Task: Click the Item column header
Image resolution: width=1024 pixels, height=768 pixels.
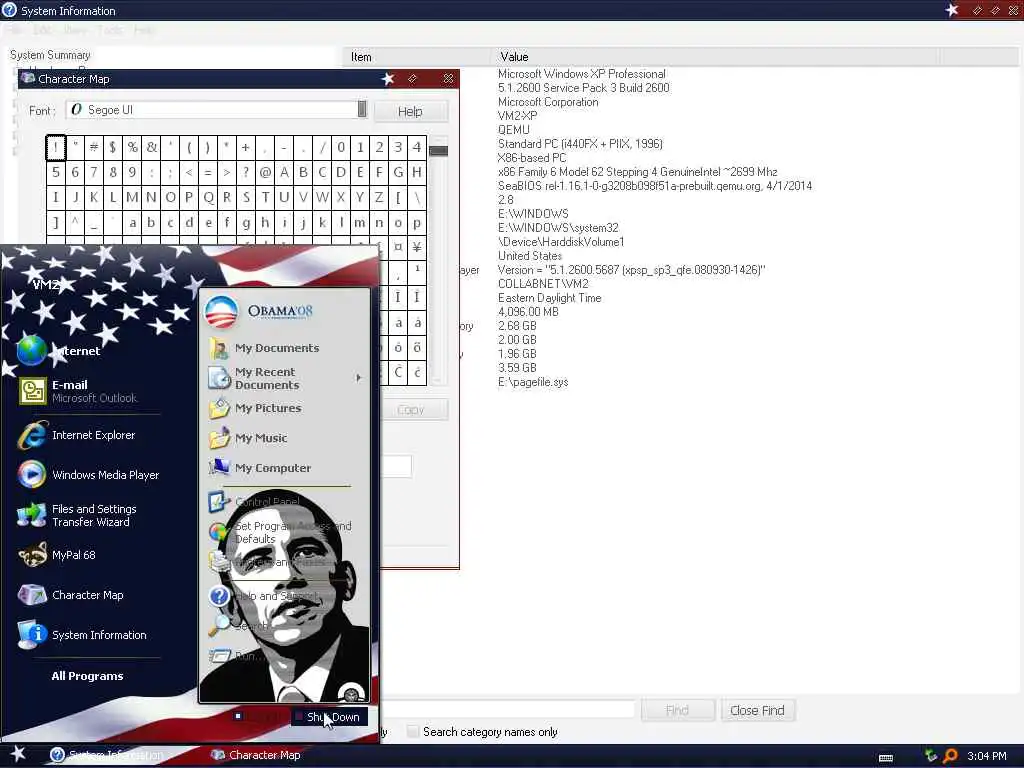Action: (417, 57)
